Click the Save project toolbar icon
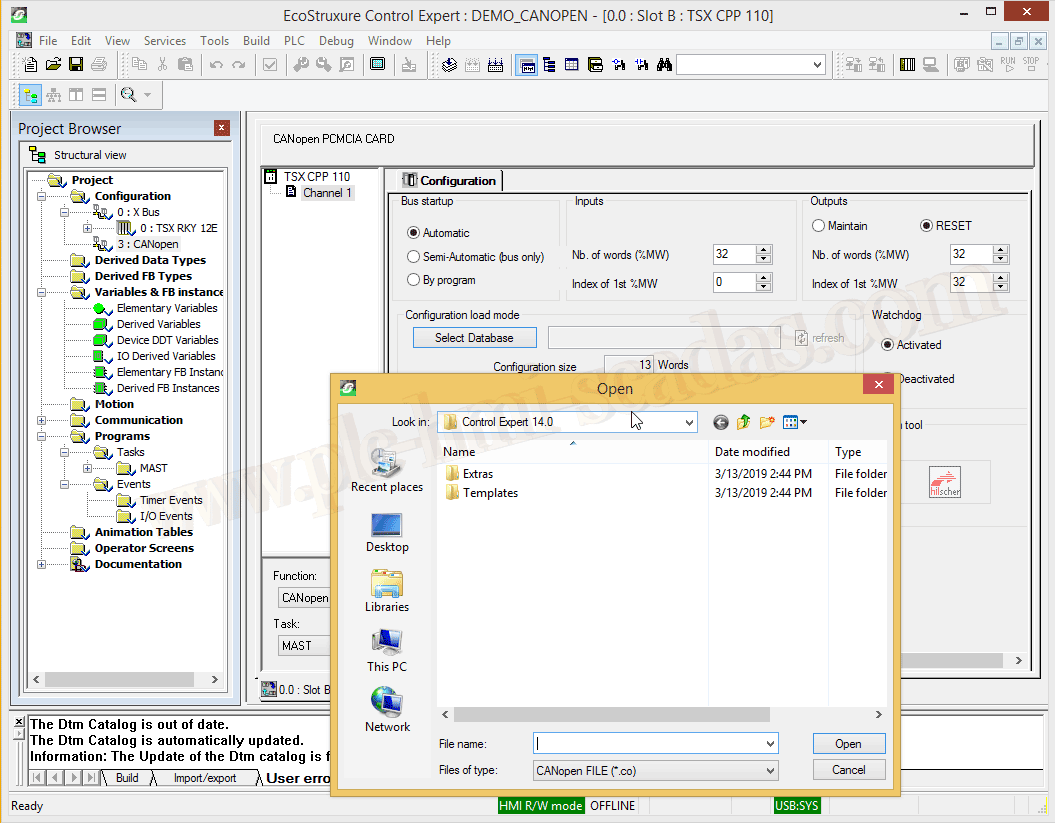 pos(76,65)
